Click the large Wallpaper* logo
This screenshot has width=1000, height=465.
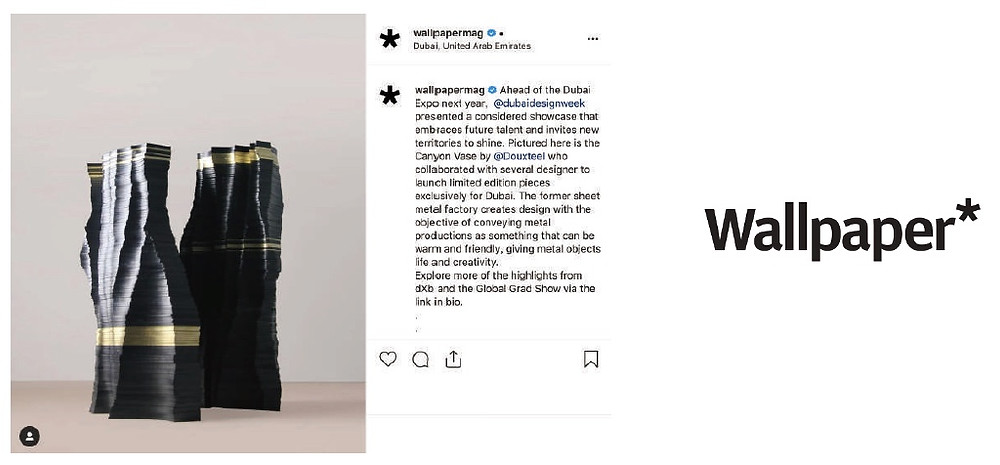[842, 229]
